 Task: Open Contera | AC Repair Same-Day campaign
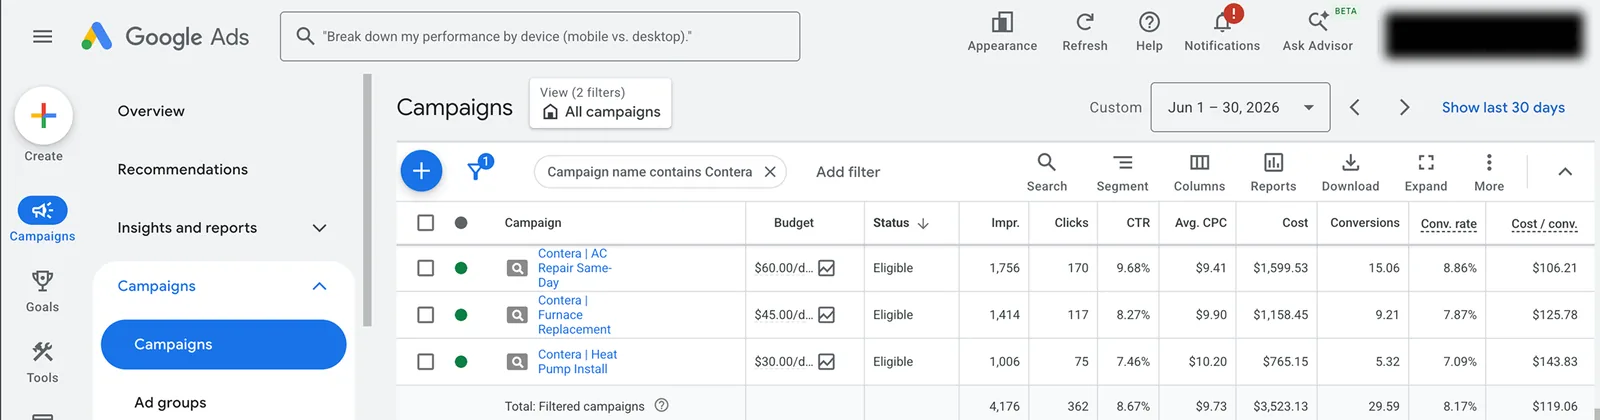click(x=574, y=268)
